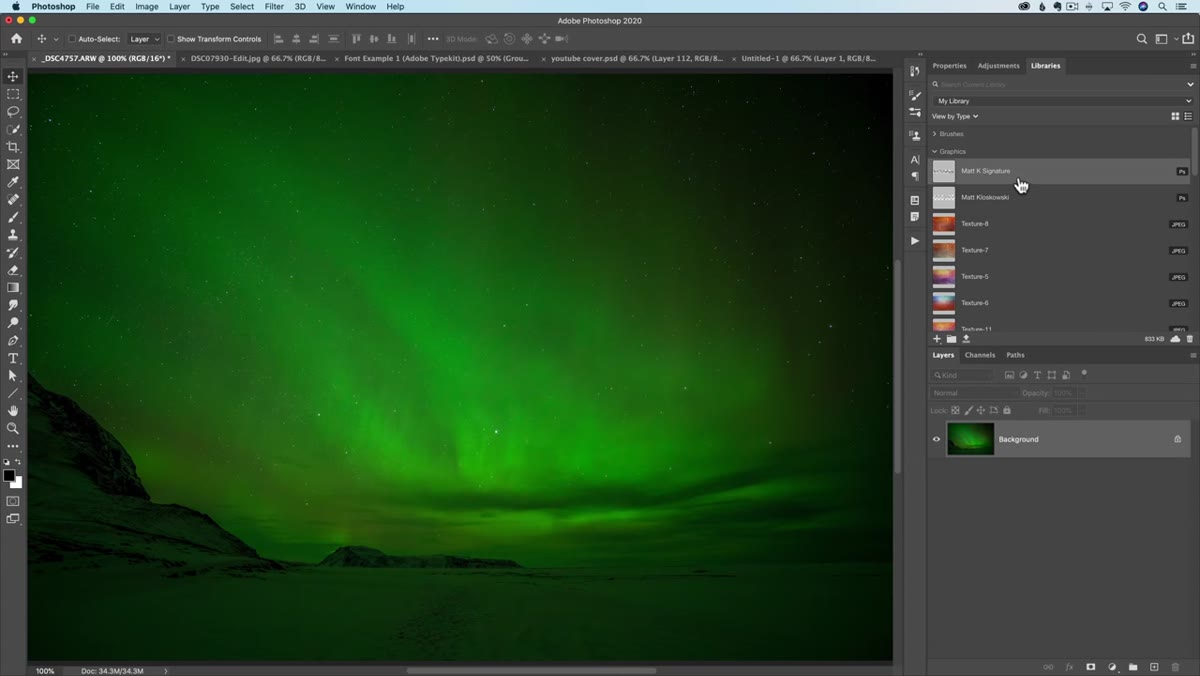Image resolution: width=1200 pixels, height=676 pixels.
Task: Open the Auto-Select Layer dropdown
Action: pyautogui.click(x=144, y=39)
